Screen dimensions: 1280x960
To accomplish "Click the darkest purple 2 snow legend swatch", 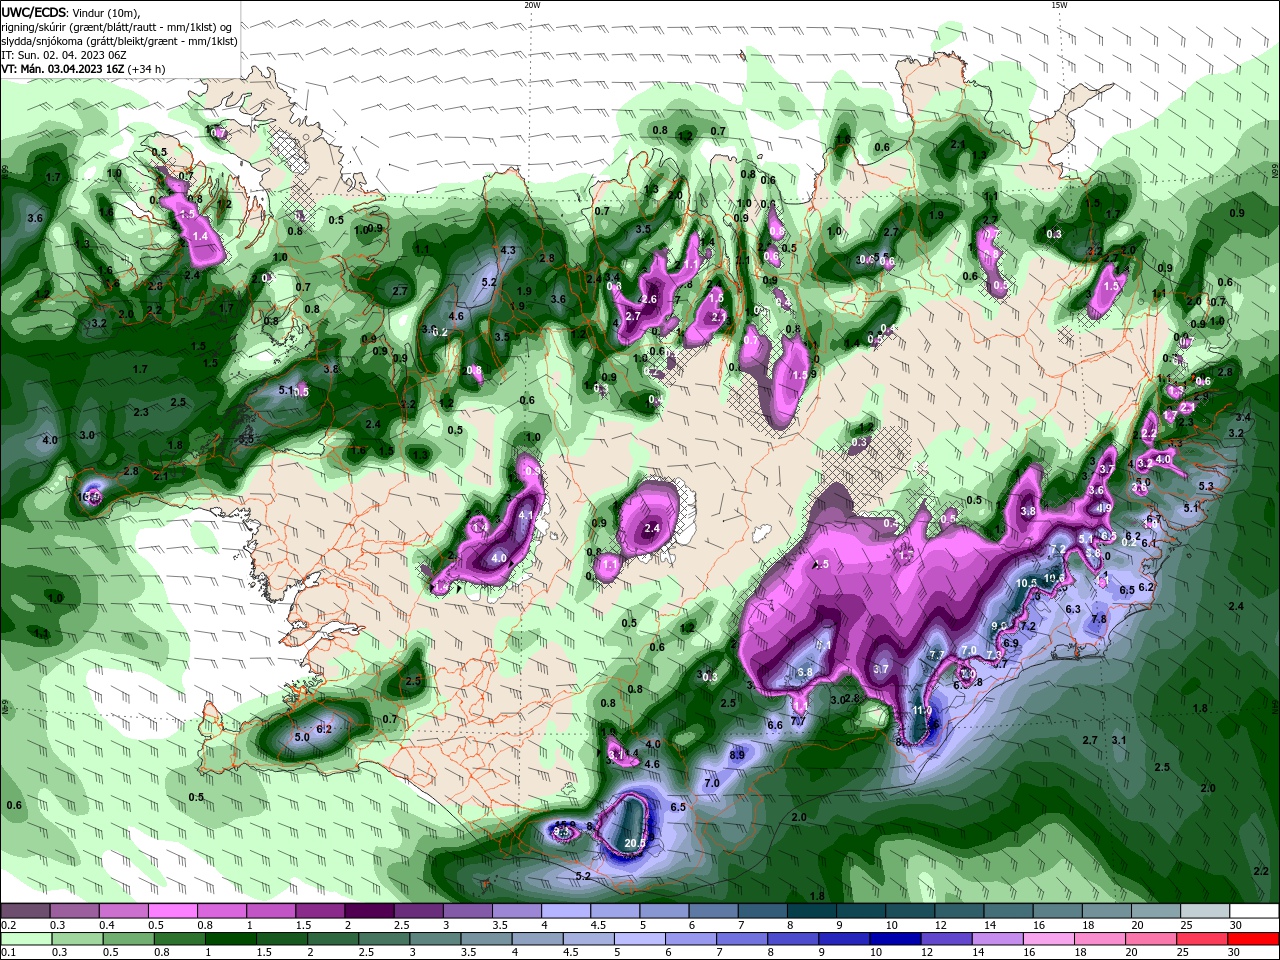I will coord(369,911).
